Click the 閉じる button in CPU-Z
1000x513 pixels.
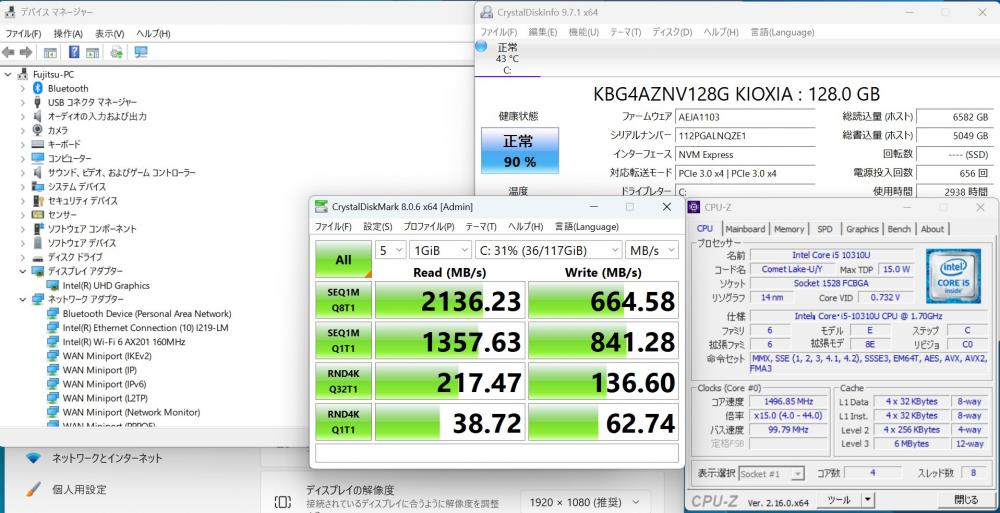pos(966,499)
